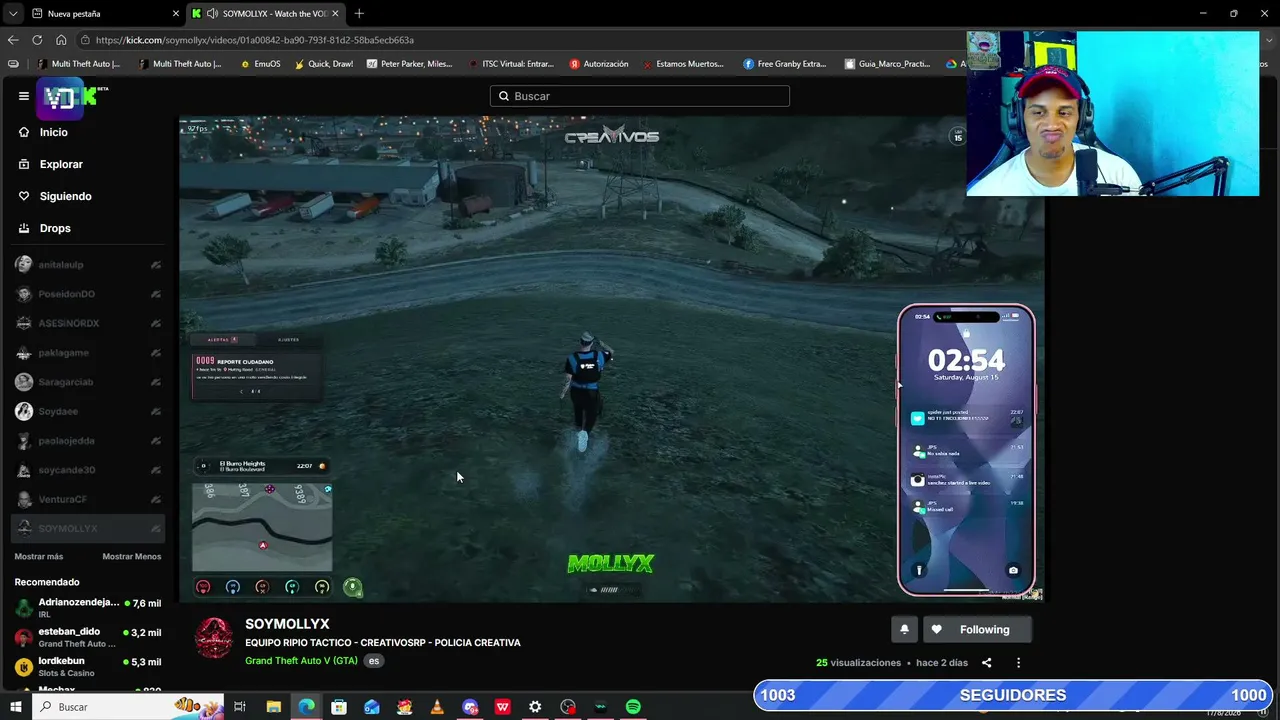Click the Windows Start button
The height and width of the screenshot is (720, 1280).
click(x=16, y=707)
